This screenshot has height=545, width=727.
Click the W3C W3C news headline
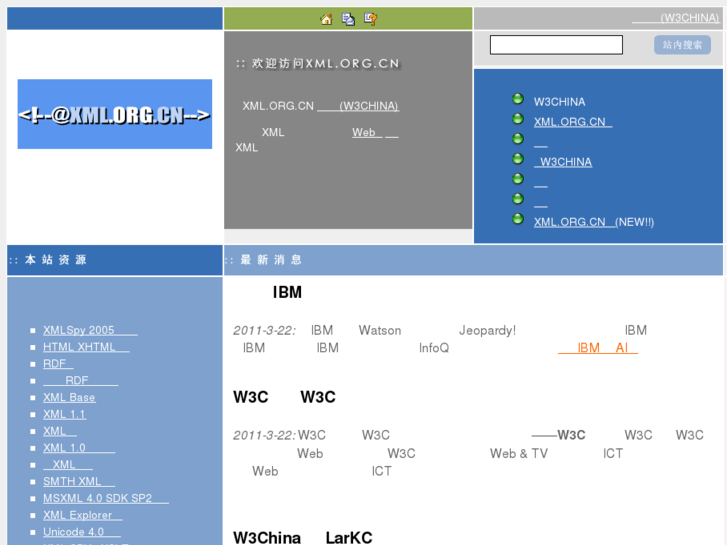click(284, 397)
